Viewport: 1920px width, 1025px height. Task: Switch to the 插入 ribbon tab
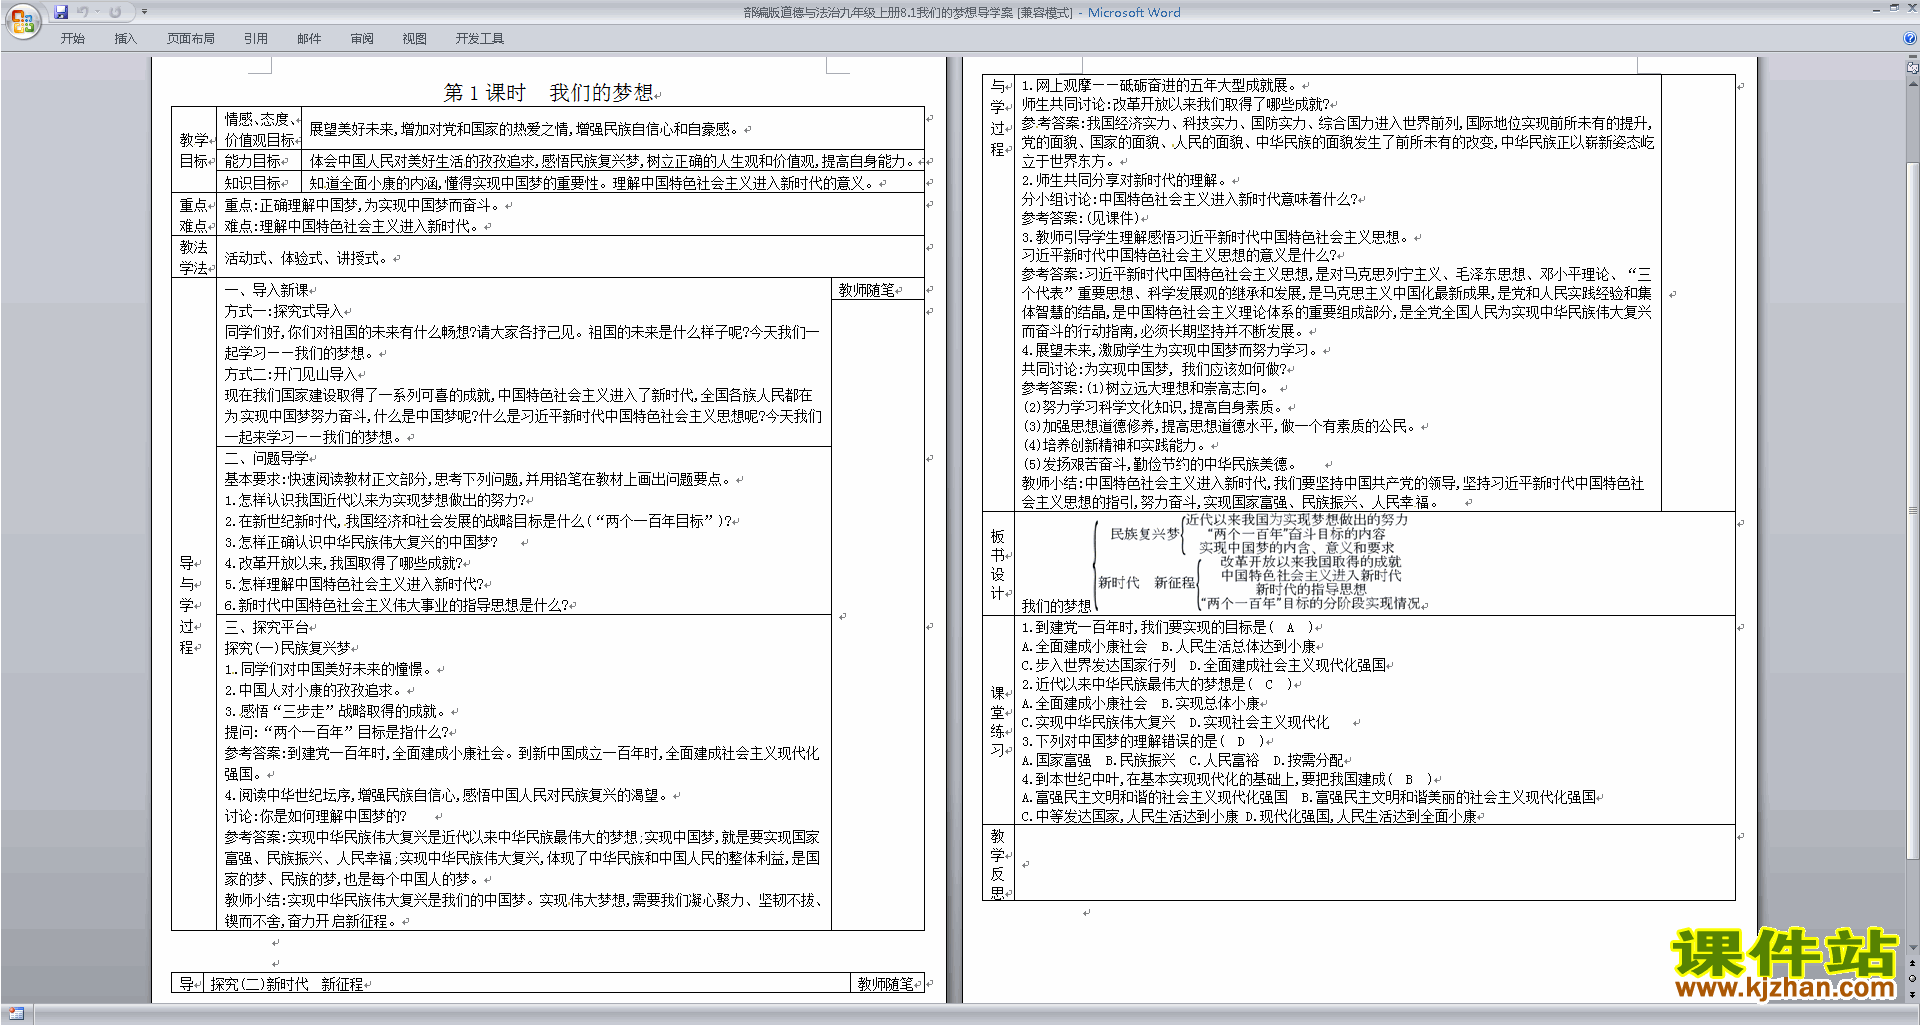coord(125,38)
